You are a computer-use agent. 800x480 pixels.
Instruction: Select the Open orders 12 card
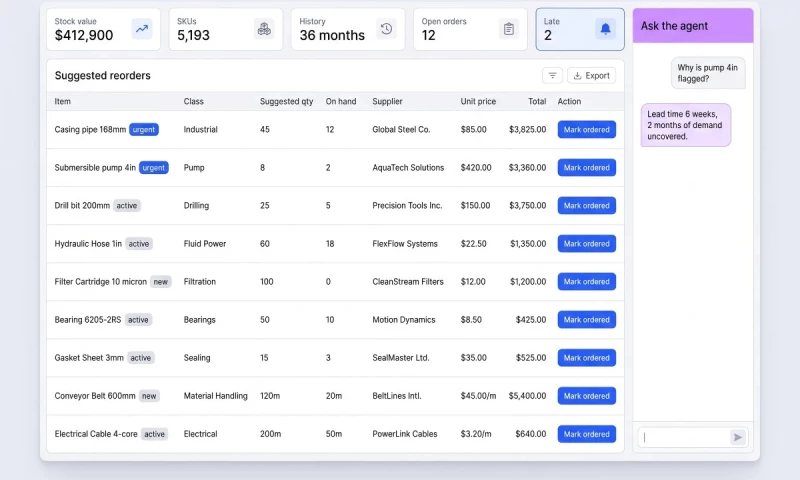click(470, 29)
